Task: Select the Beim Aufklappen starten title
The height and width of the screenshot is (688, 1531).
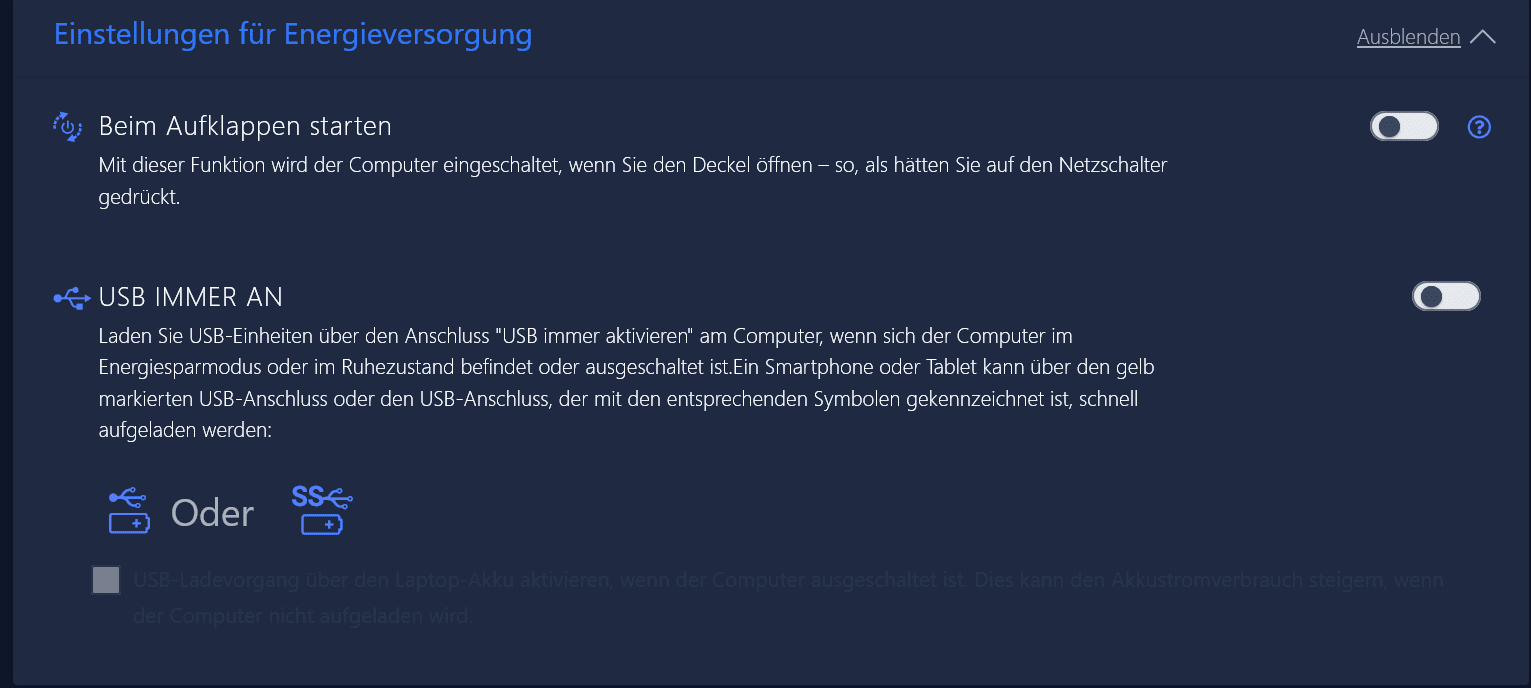Action: pos(245,127)
